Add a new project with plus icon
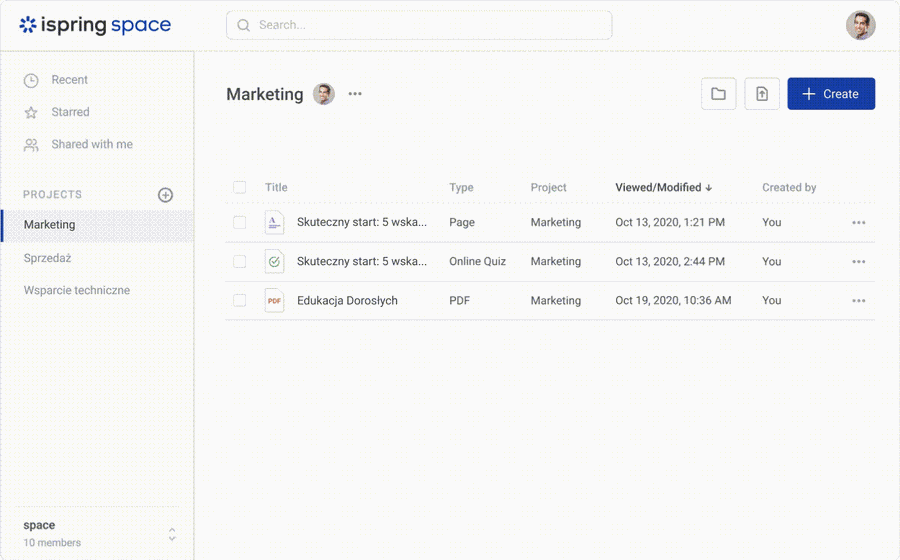Screen dimensions: 900x560 (x=166, y=195)
